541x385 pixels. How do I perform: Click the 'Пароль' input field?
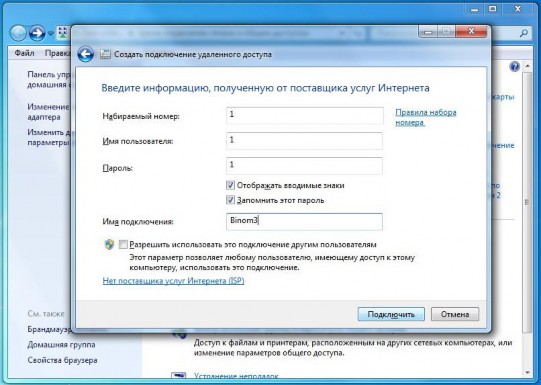pyautogui.click(x=304, y=166)
